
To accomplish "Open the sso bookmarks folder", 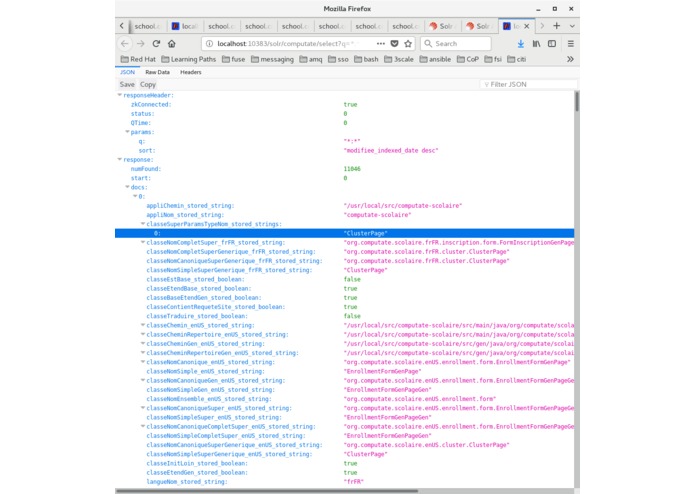I will click(x=338, y=59).
